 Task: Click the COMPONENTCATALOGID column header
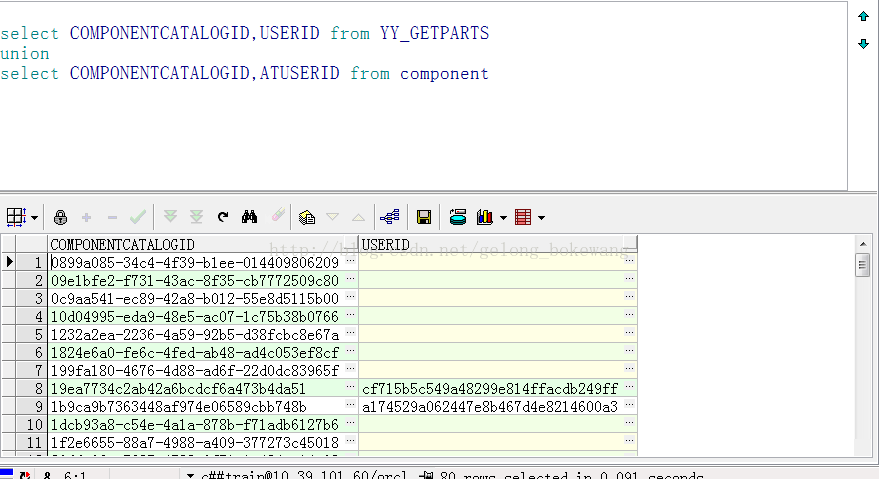[x=202, y=245]
